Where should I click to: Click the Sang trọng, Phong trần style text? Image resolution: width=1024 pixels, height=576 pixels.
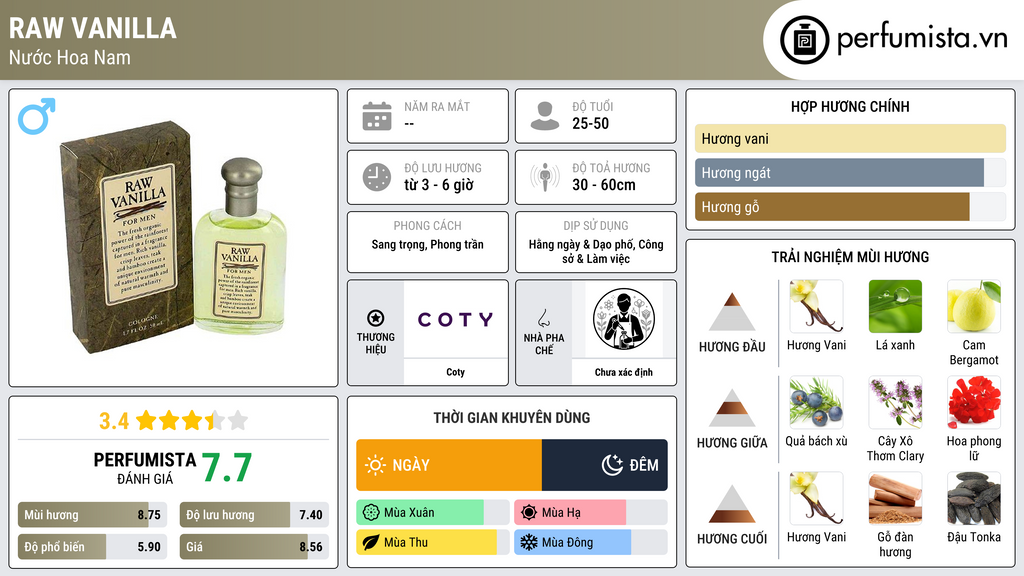click(428, 244)
